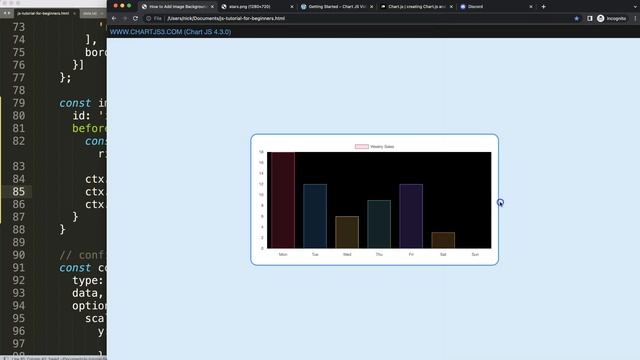This screenshot has width=640, height=360.
Task: Click the file info icon in address bar
Action: [149, 18]
